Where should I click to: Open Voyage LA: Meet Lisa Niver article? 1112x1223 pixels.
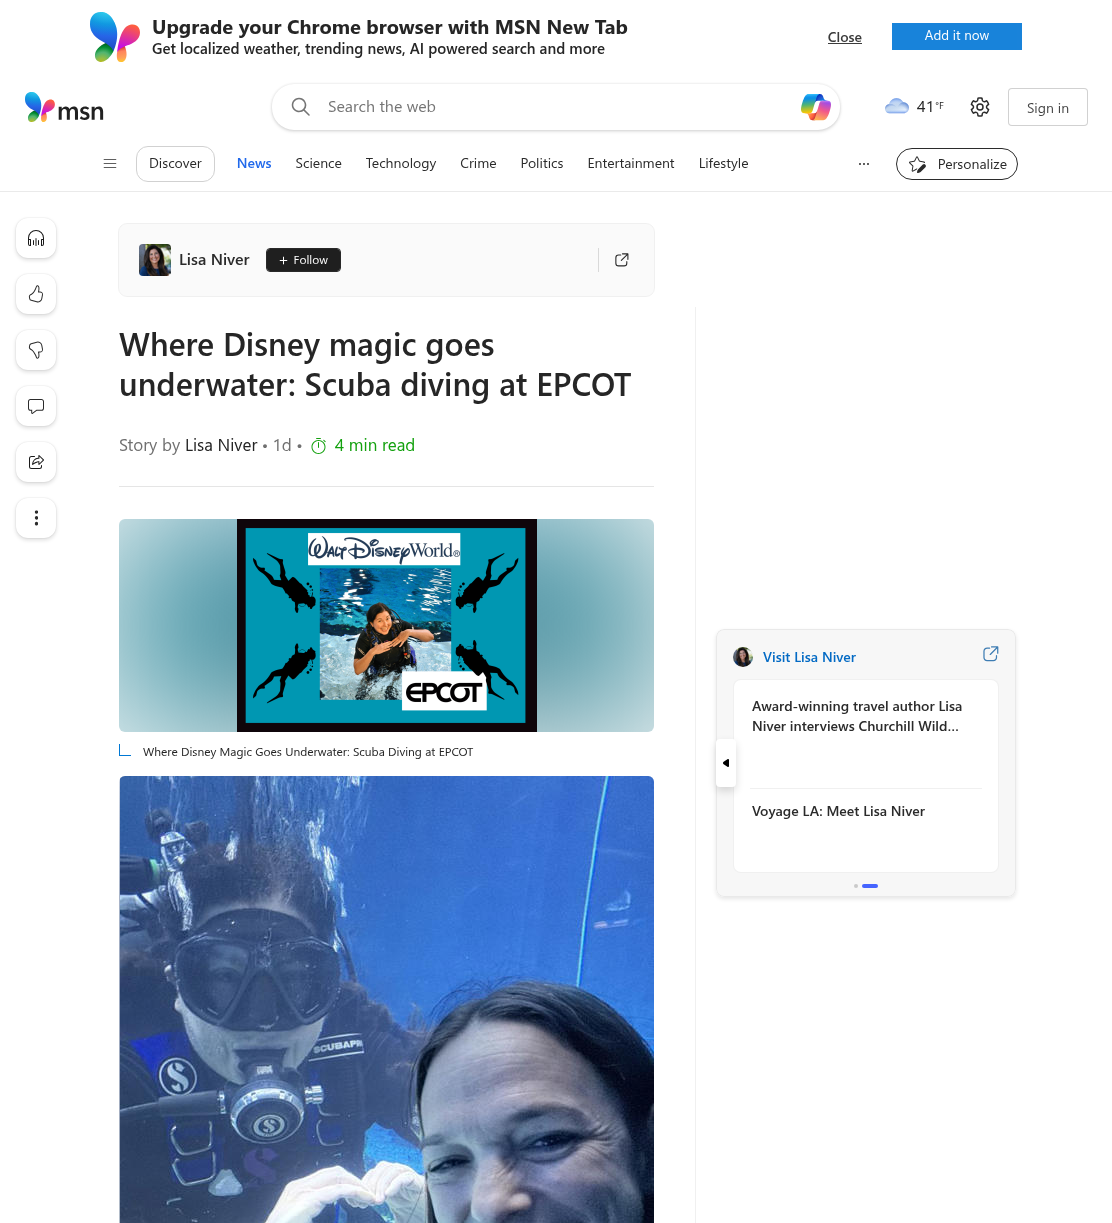[838, 811]
